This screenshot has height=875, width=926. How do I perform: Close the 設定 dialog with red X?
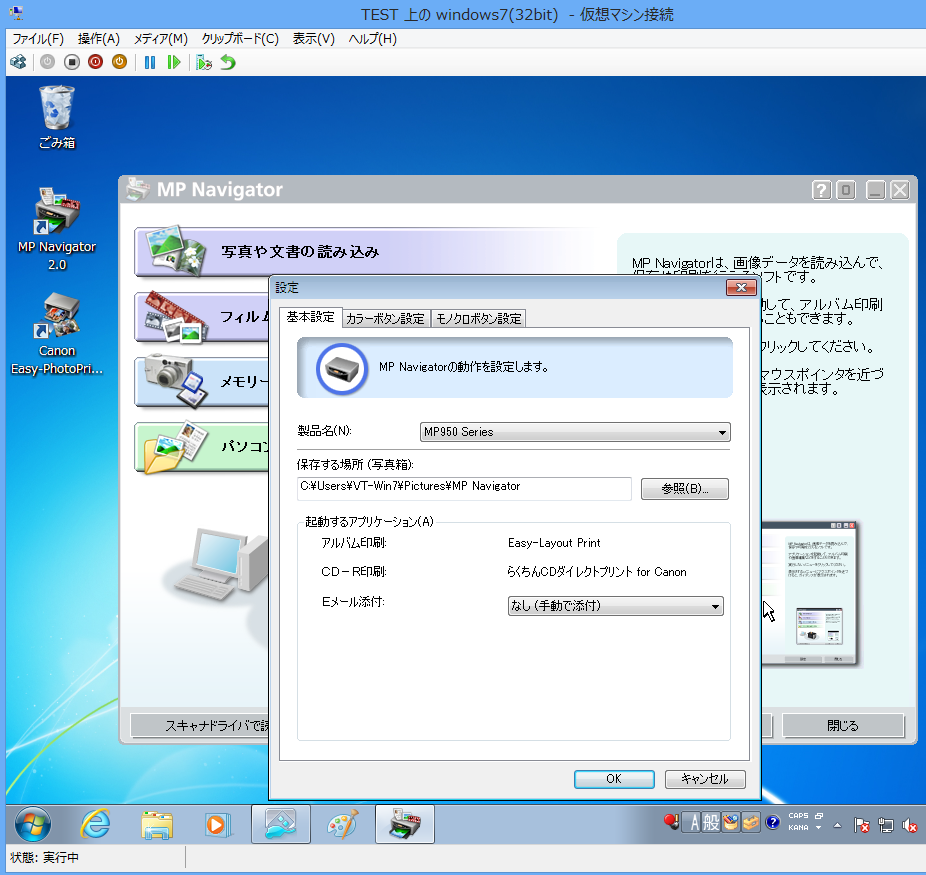point(741,287)
